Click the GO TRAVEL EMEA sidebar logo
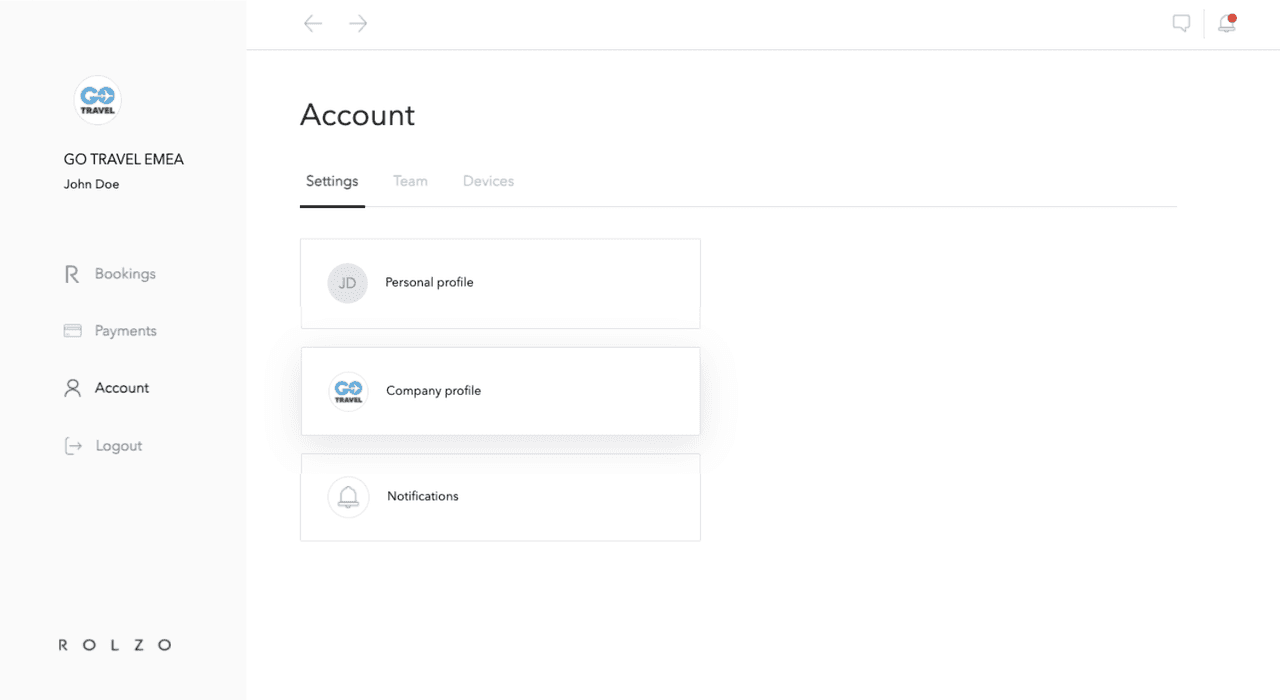 click(x=98, y=100)
